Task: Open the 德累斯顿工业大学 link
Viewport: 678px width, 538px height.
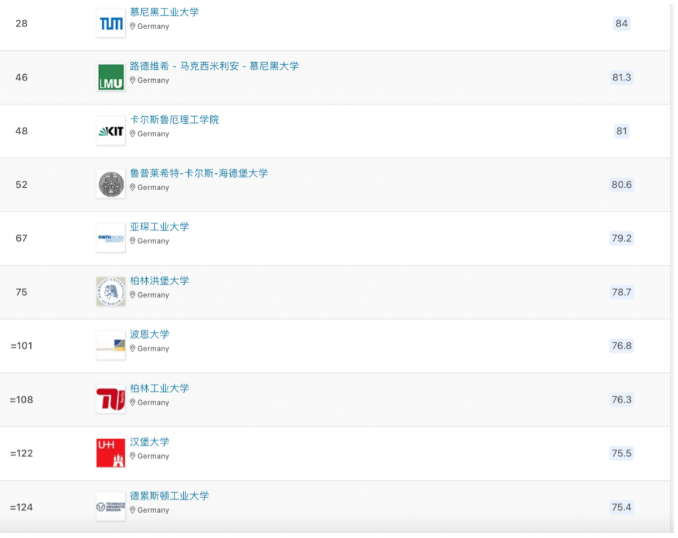Action: [170, 496]
